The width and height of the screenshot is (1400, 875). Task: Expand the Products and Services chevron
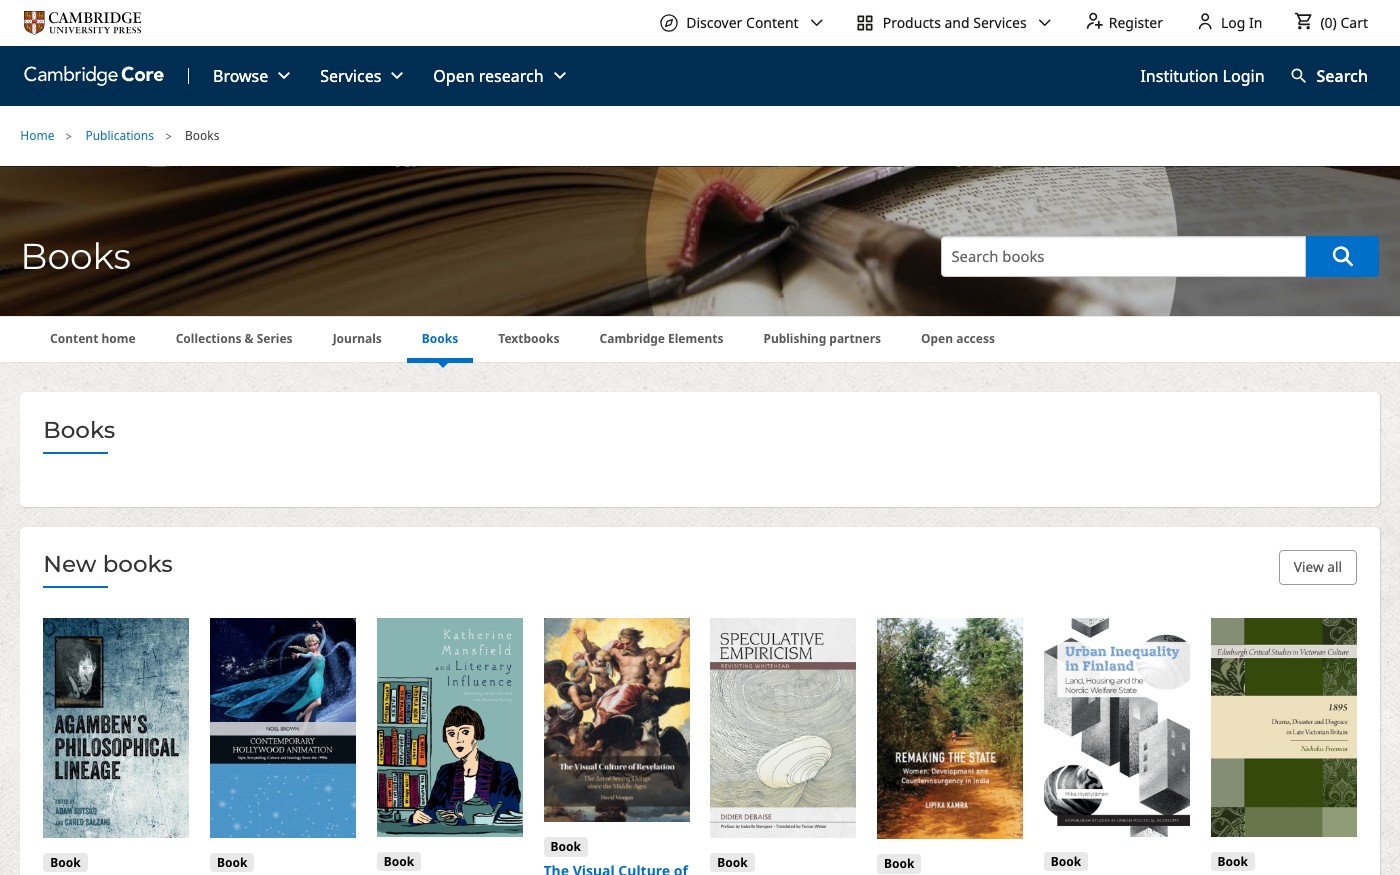[1045, 23]
